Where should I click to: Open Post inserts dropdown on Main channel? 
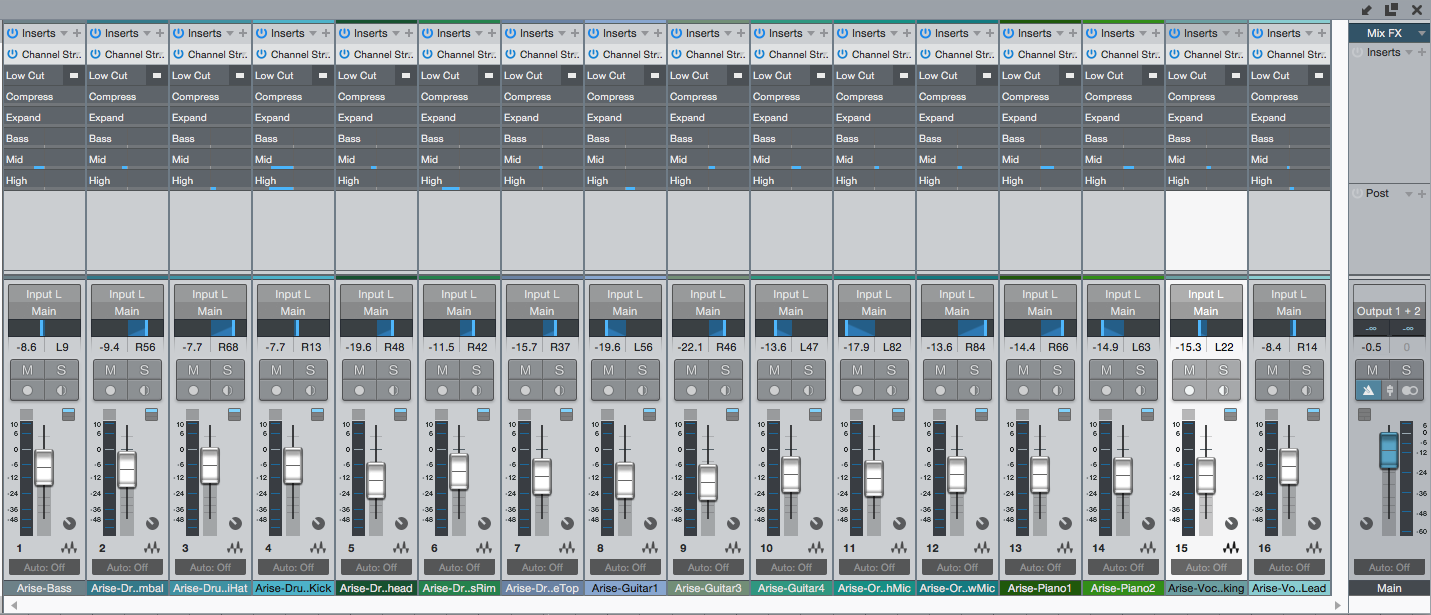1409,194
